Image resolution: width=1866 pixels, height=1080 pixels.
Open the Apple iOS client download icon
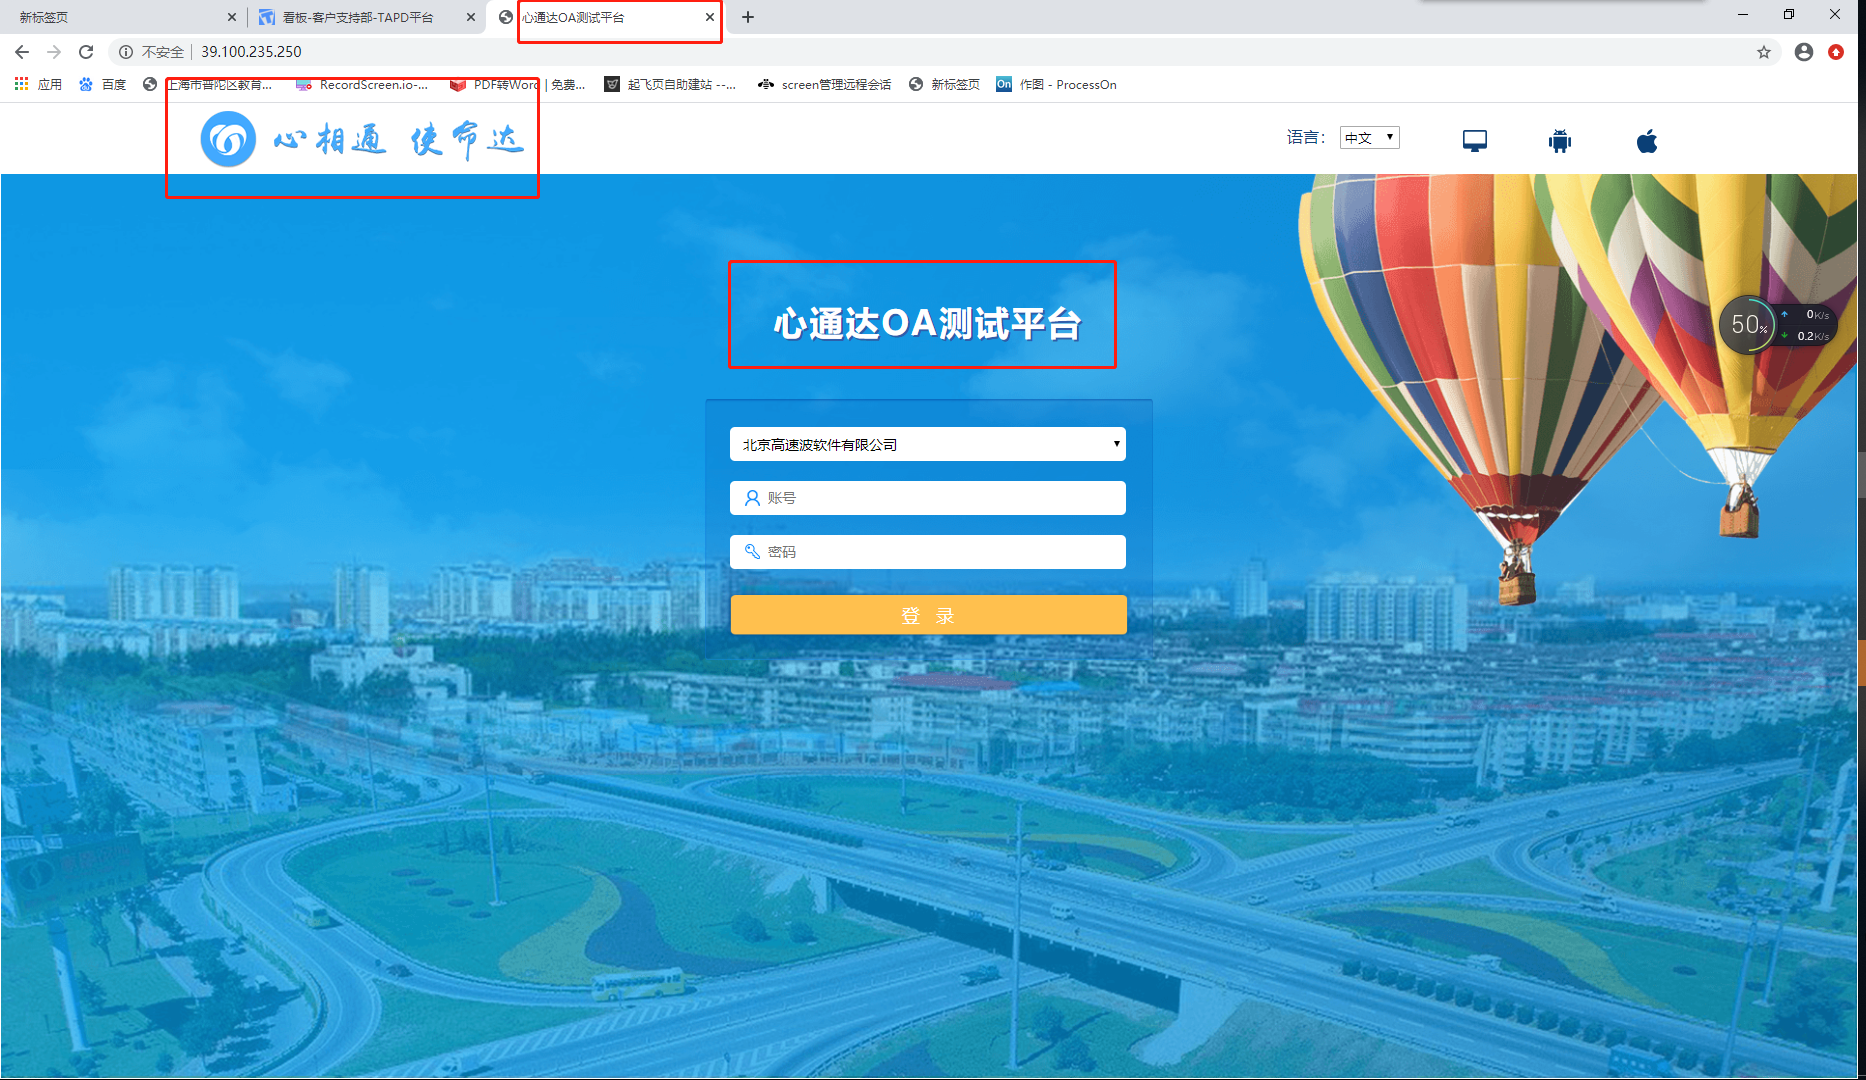coord(1647,141)
